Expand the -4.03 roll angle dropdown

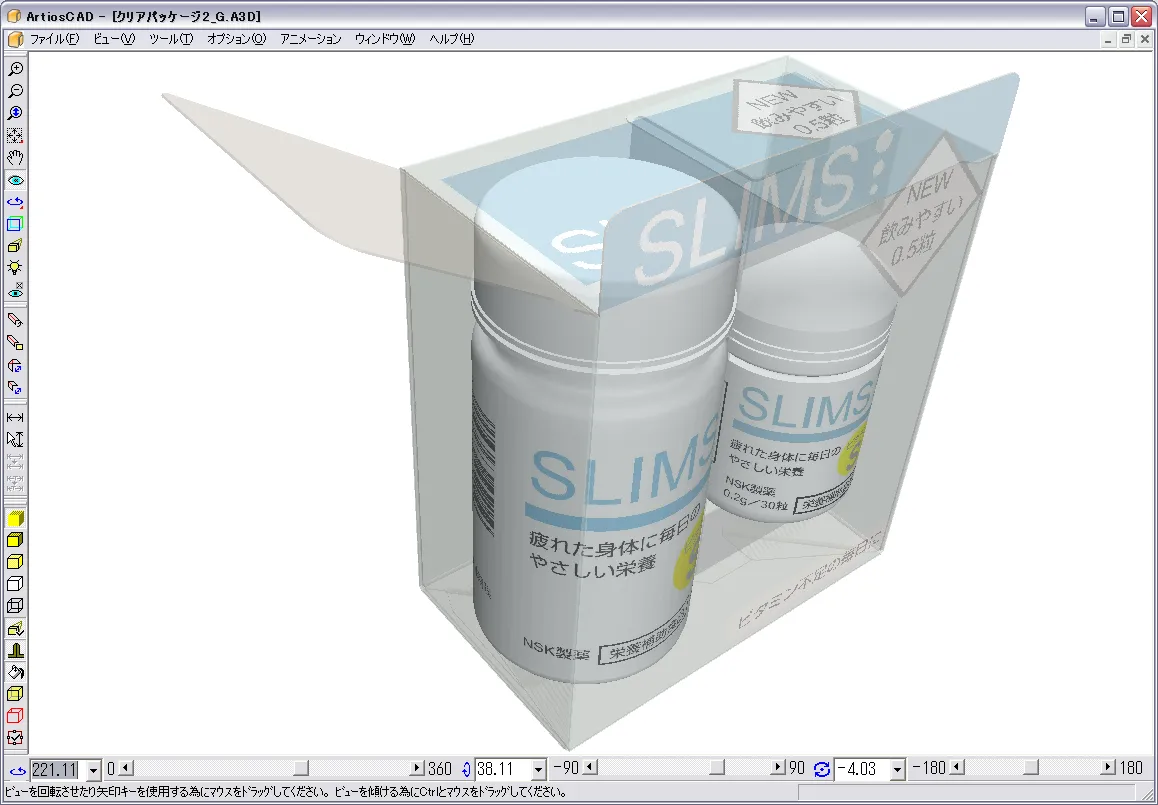[x=898, y=769]
